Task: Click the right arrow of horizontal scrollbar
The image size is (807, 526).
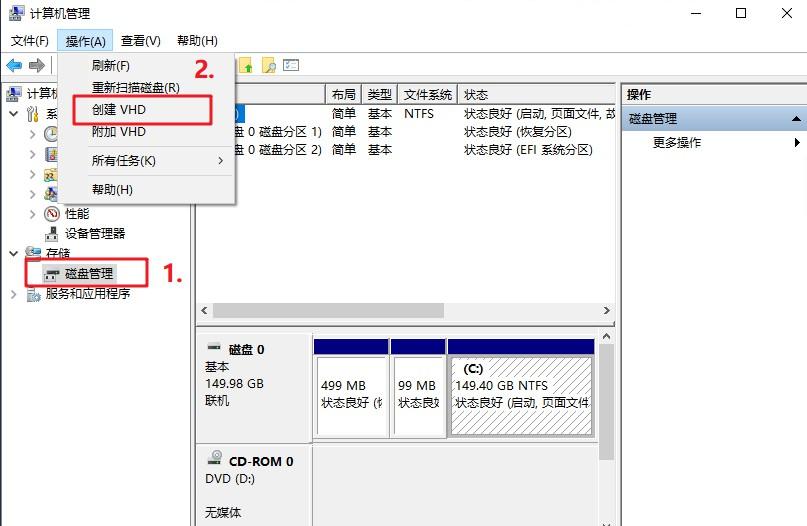Action: (x=606, y=310)
